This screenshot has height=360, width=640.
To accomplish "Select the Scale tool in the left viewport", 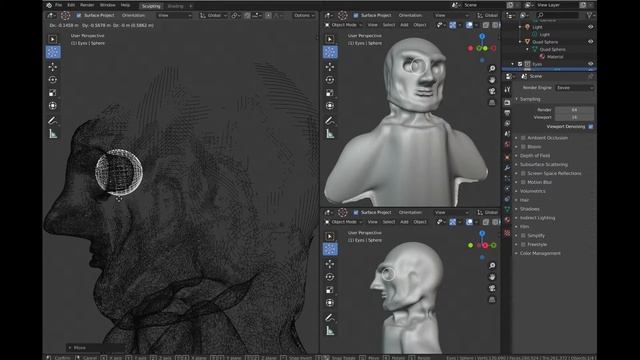I will 53,93.
